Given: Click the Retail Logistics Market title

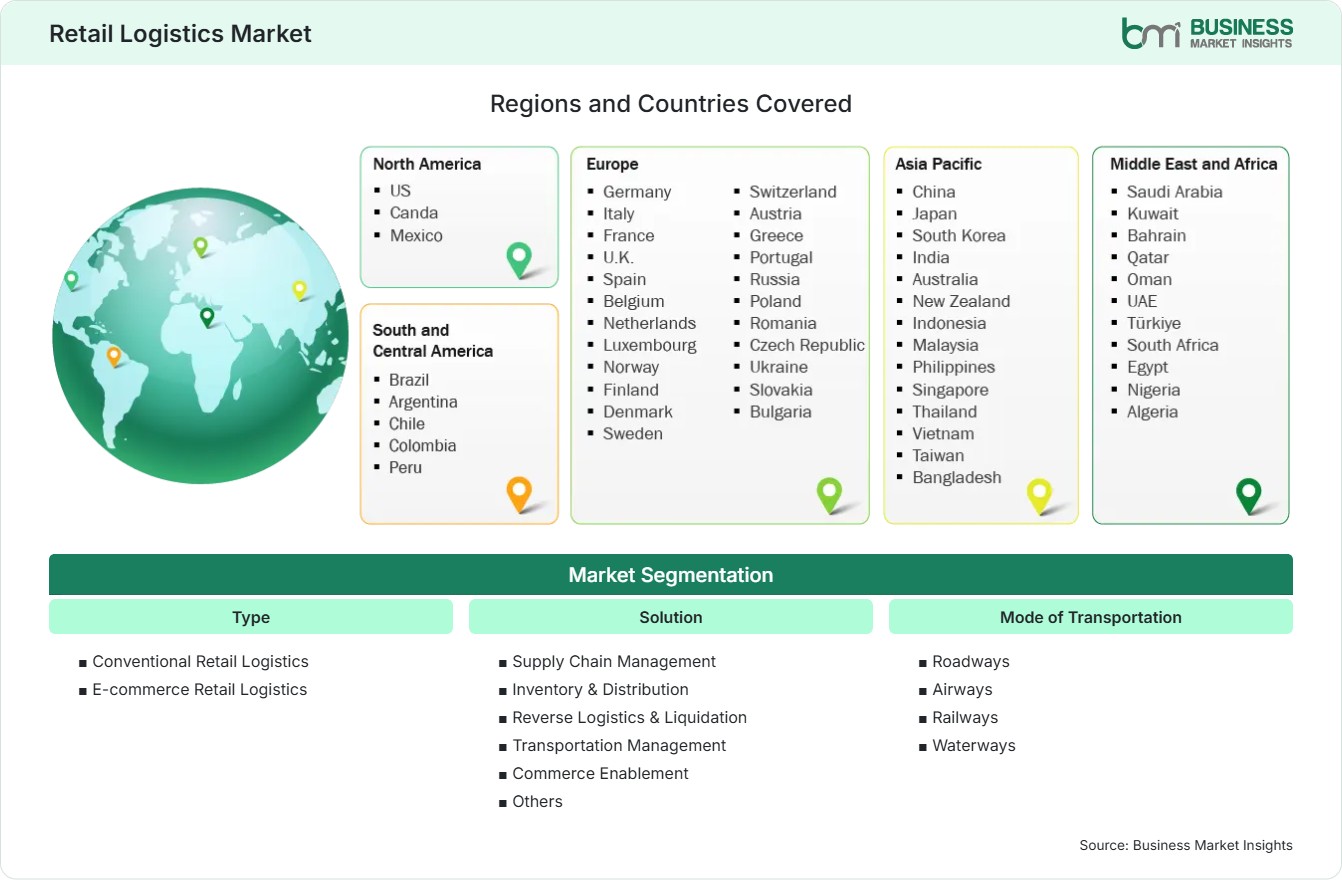Looking at the screenshot, I should tap(181, 33).
